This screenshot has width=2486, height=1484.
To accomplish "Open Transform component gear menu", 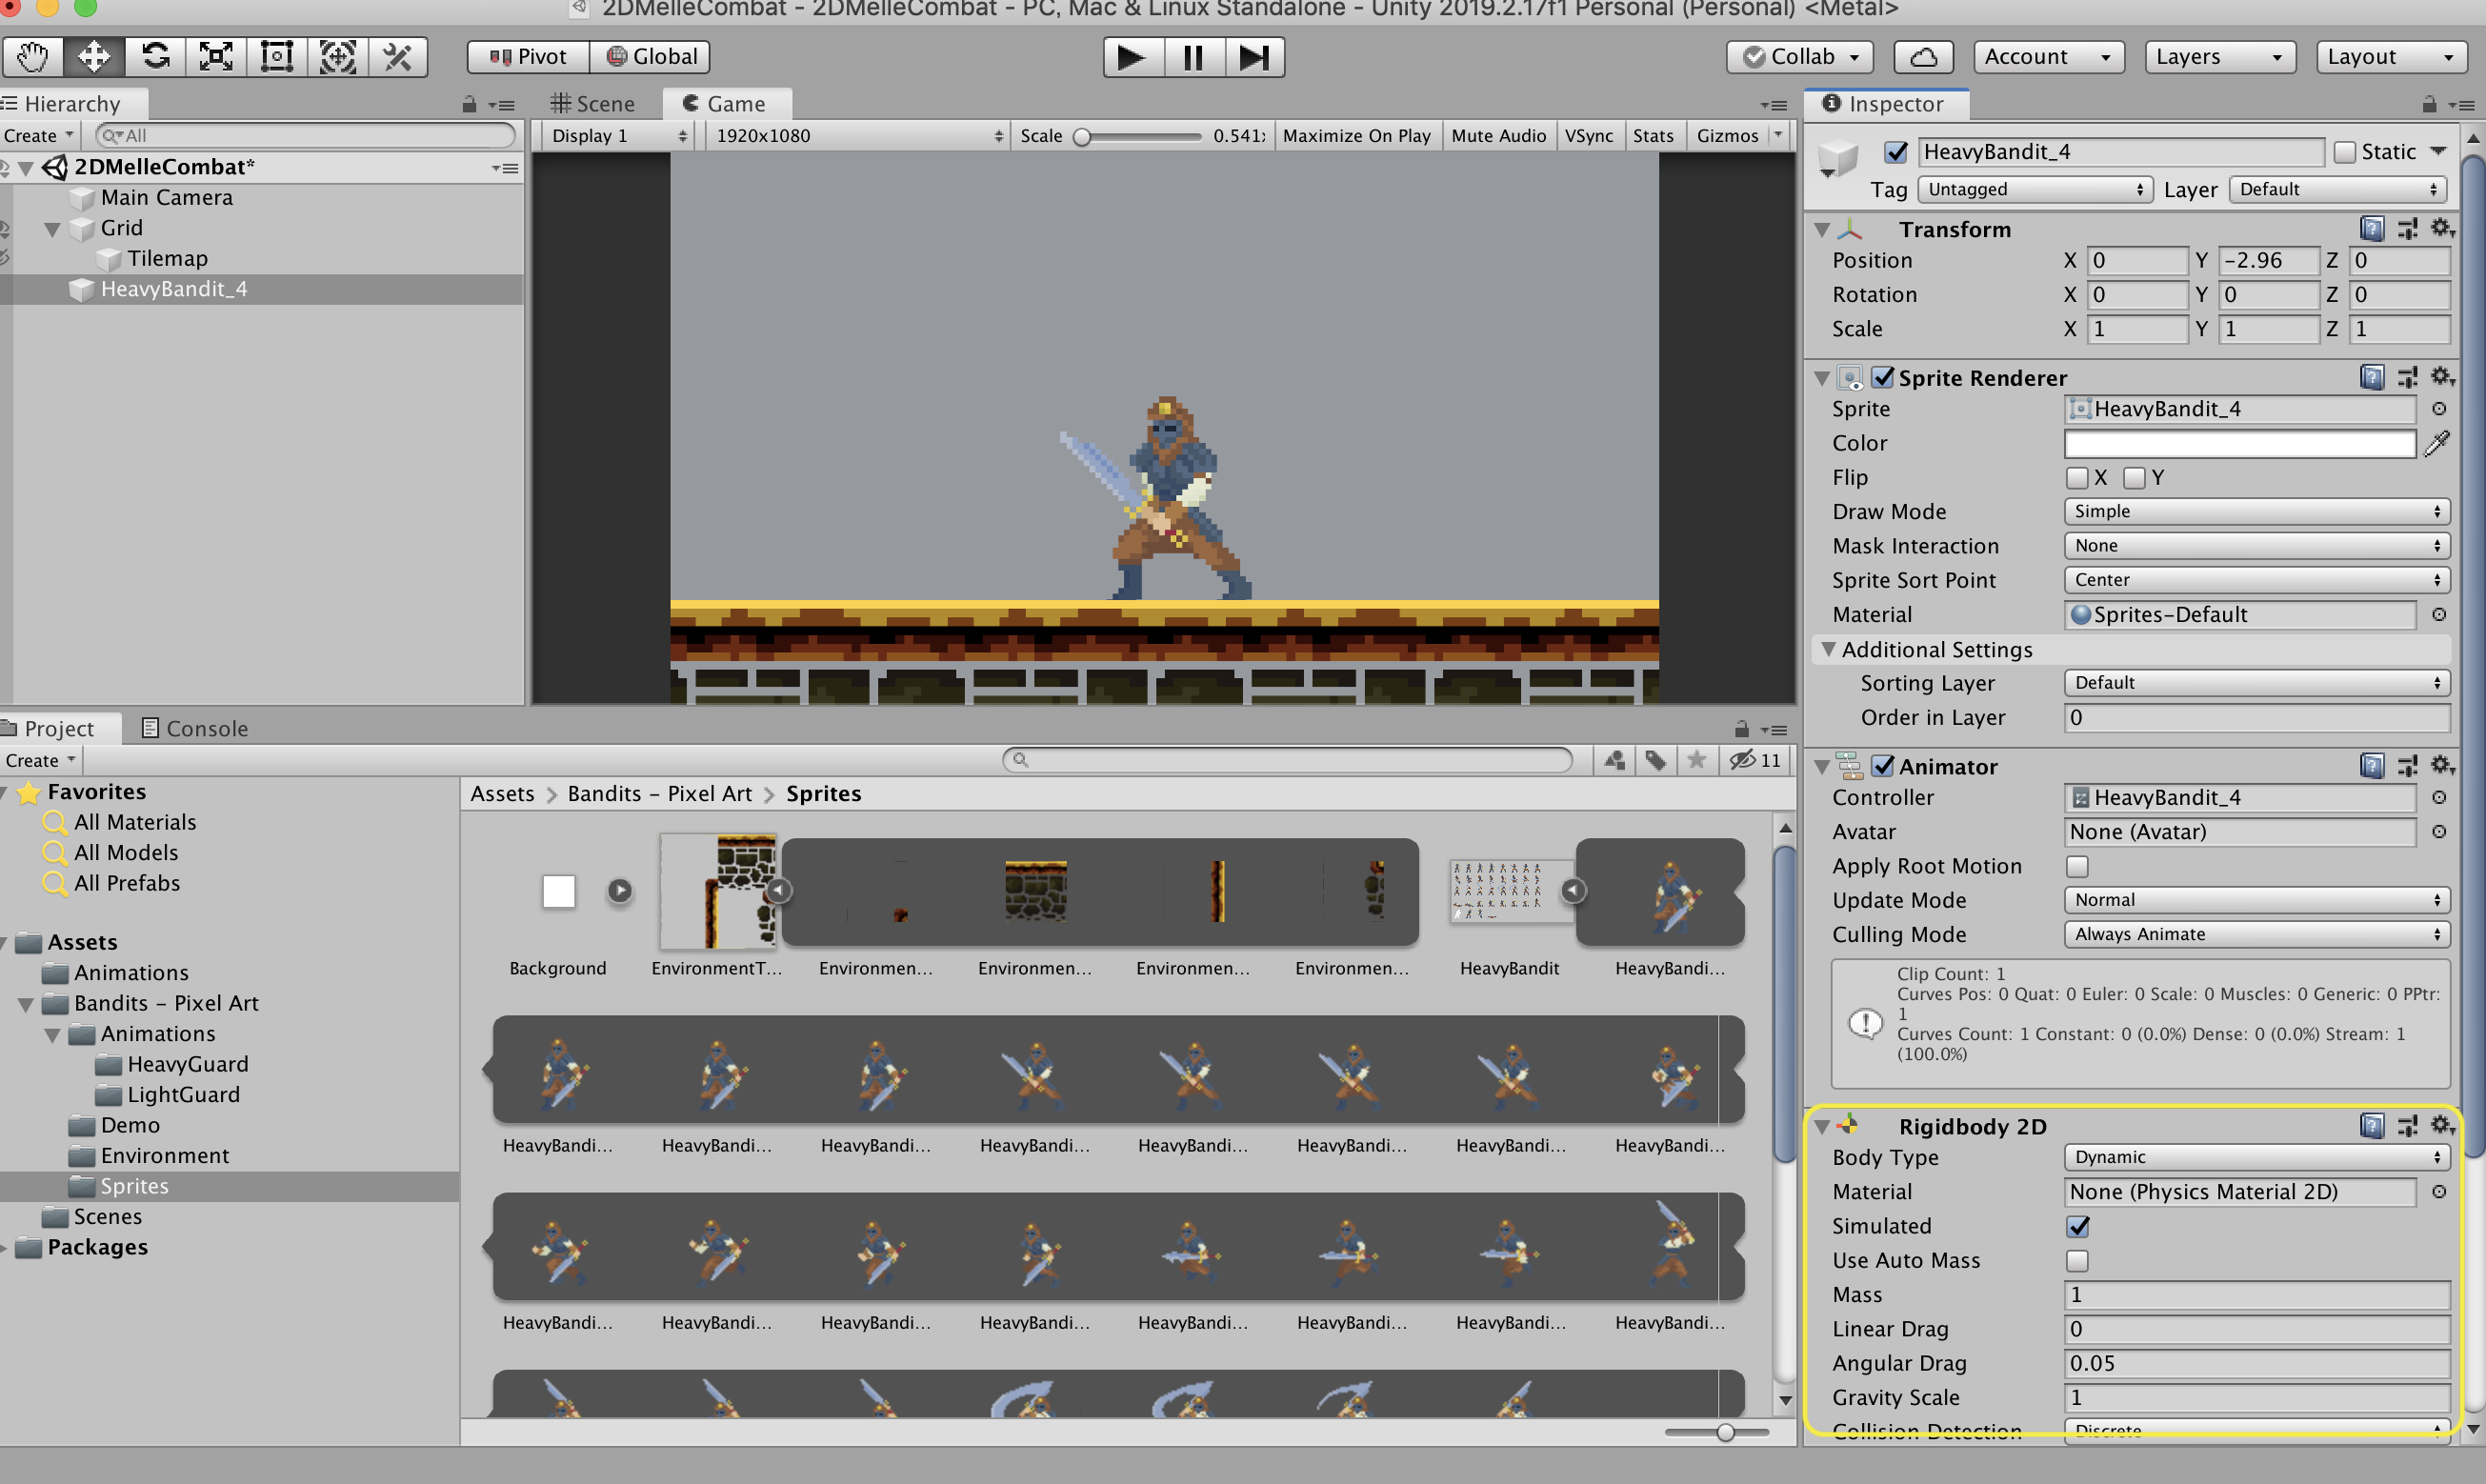I will [x=2442, y=229].
